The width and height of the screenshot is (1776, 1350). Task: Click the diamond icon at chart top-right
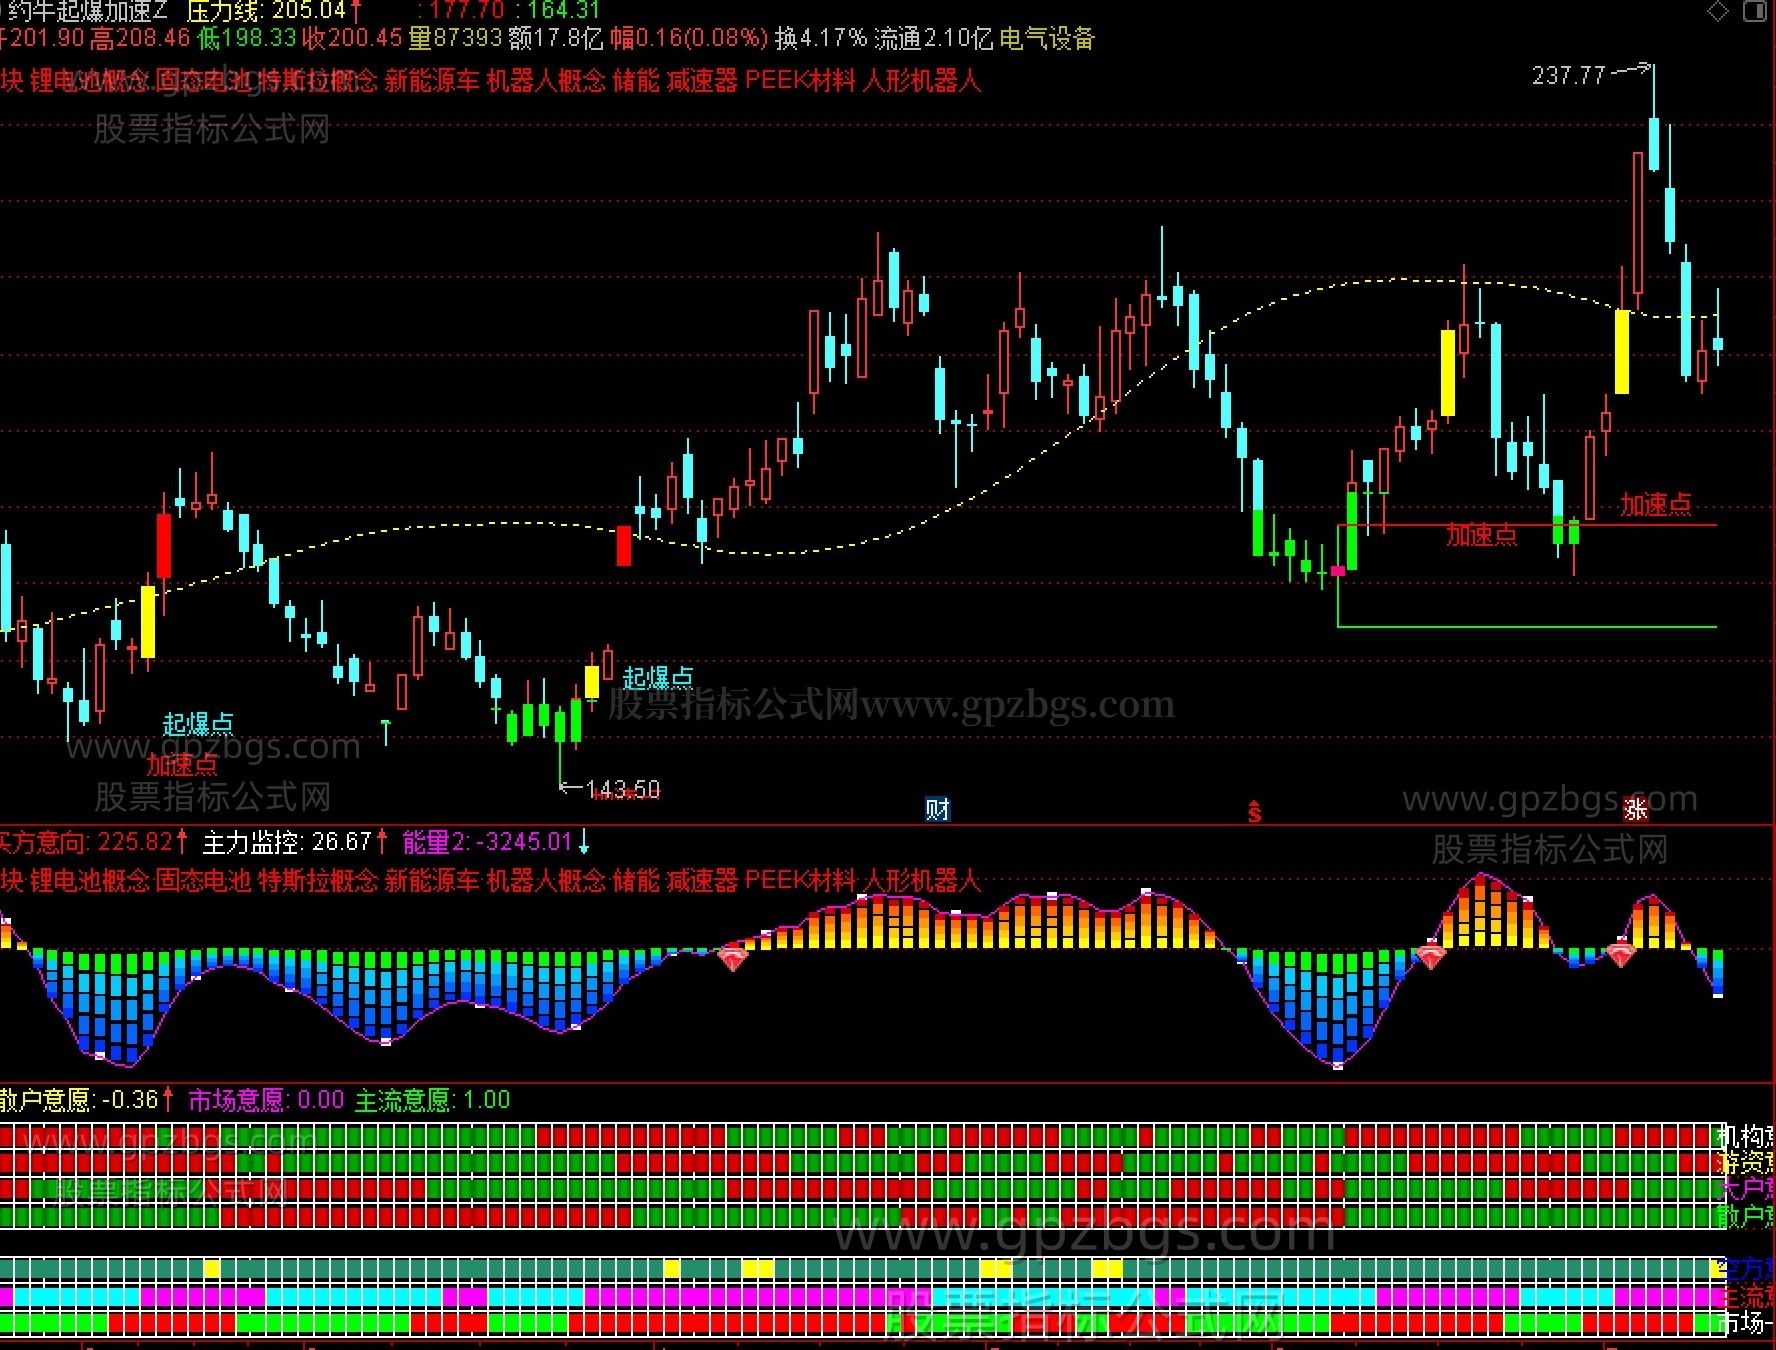[x=1717, y=11]
